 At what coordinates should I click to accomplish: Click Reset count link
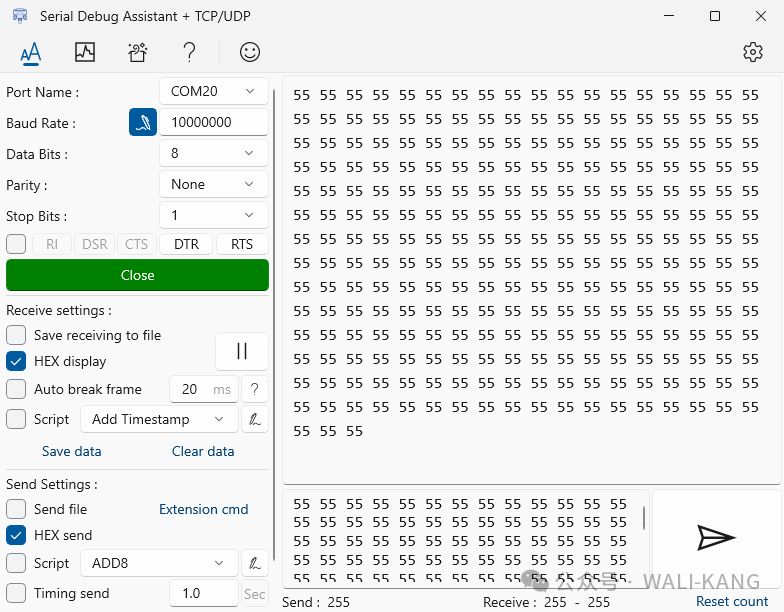[732, 601]
